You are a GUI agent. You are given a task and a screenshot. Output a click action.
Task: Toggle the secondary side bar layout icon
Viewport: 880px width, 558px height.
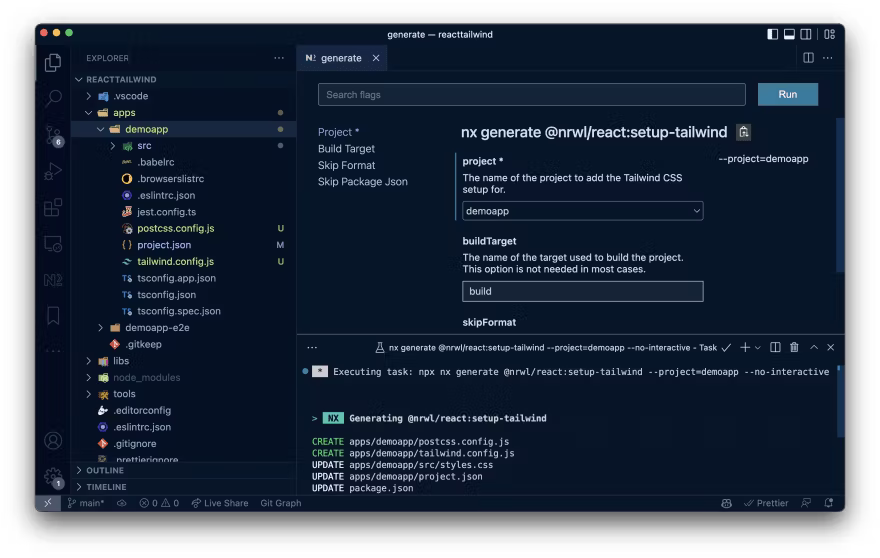[805, 34]
